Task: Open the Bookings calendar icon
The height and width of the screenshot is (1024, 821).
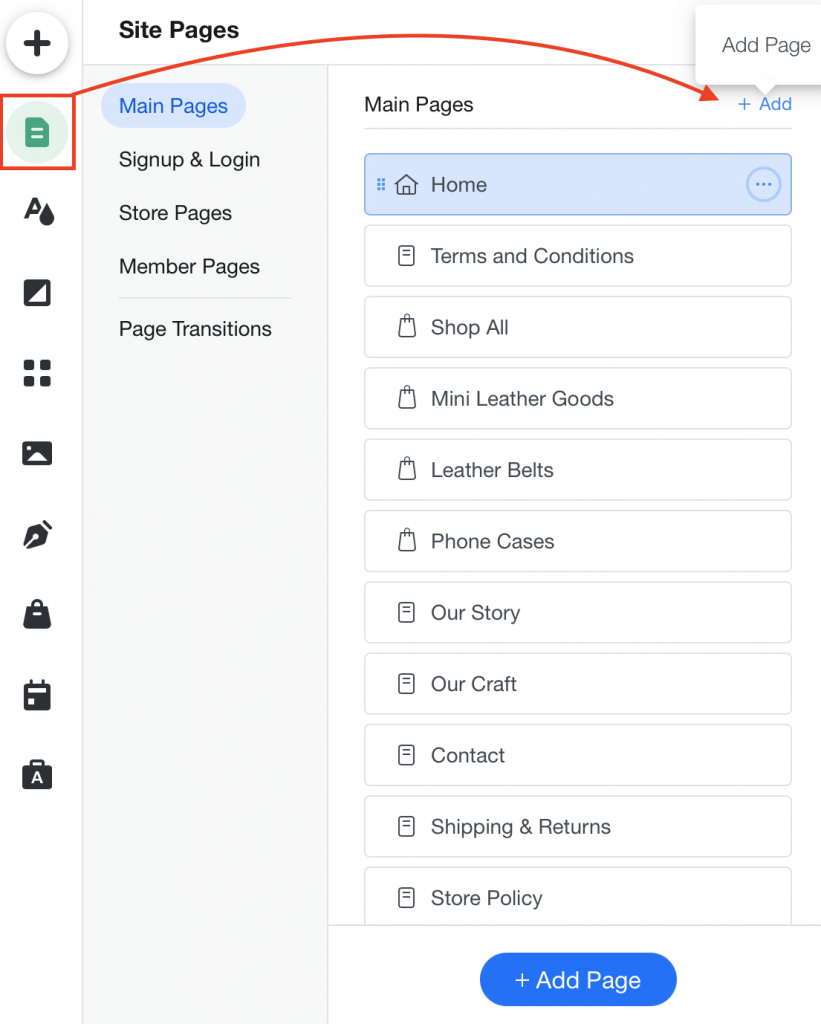Action: click(37, 693)
